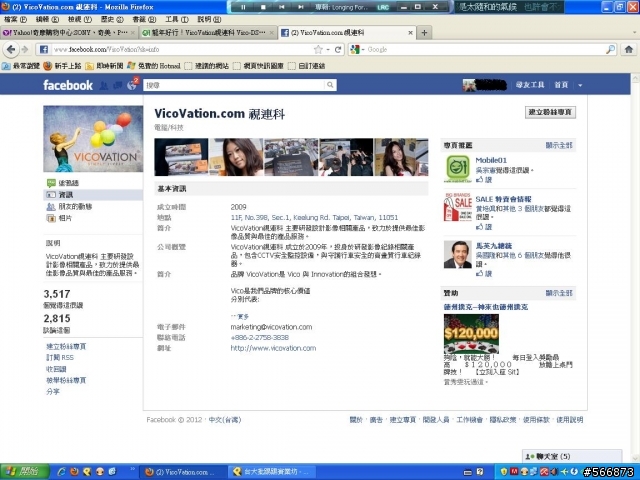Screen dimensions: 640x480
Task: Click the Windows 開始 start button
Action: [24, 472]
